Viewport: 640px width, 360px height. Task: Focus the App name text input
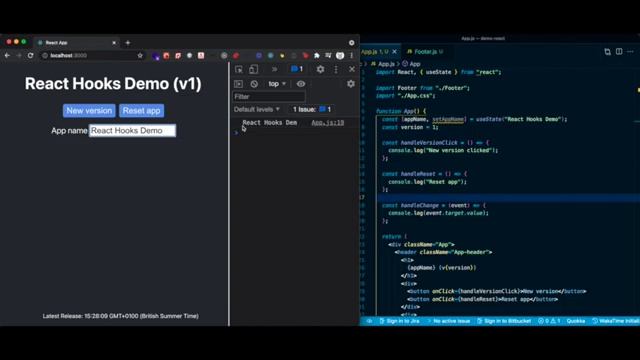click(133, 131)
